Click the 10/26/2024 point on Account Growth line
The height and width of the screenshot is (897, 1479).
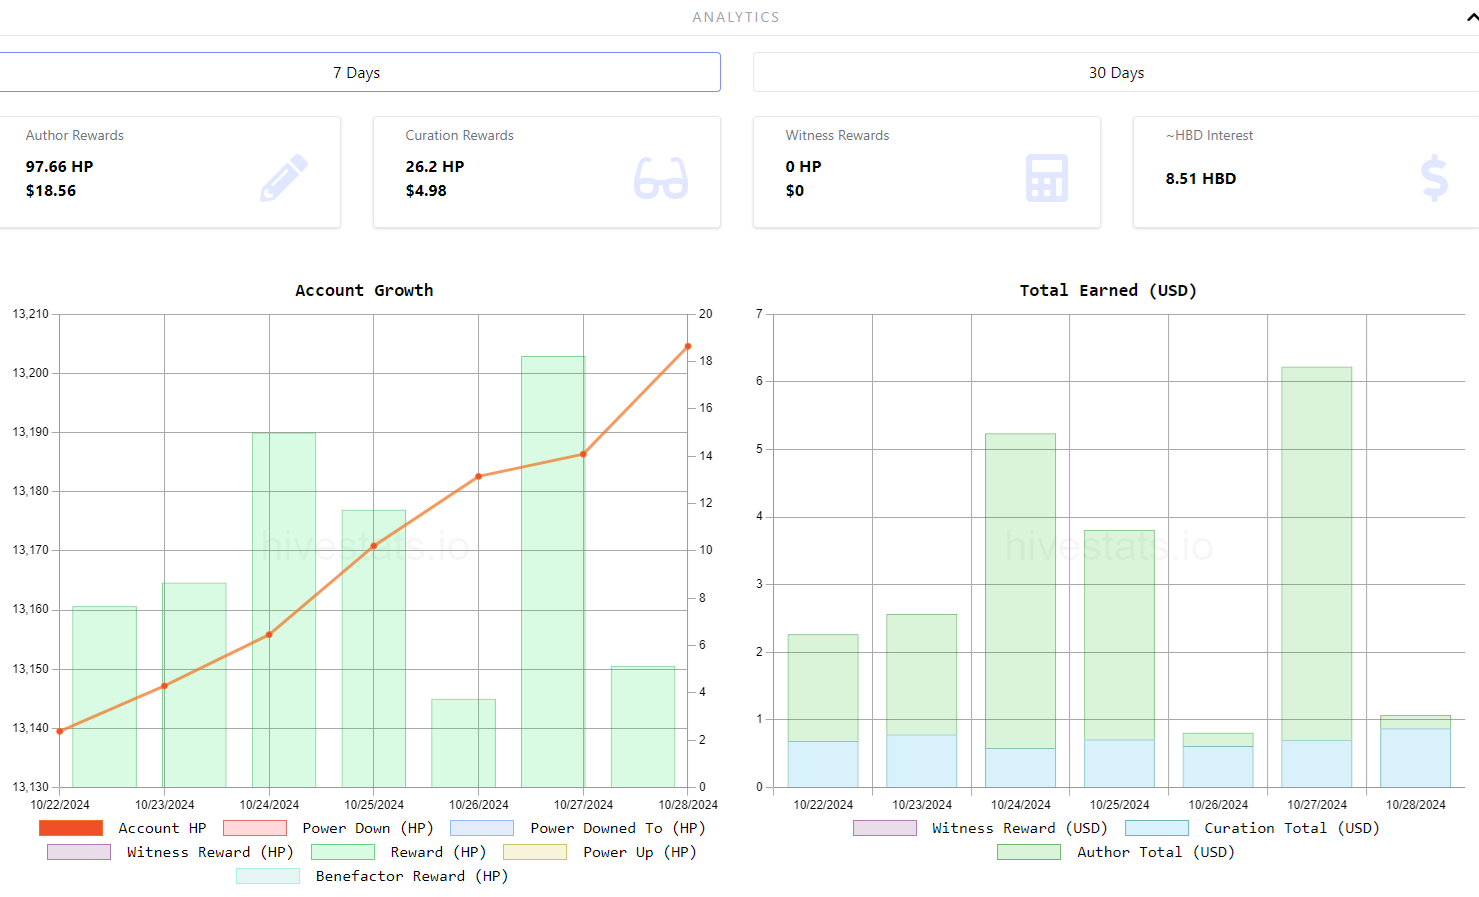point(479,476)
